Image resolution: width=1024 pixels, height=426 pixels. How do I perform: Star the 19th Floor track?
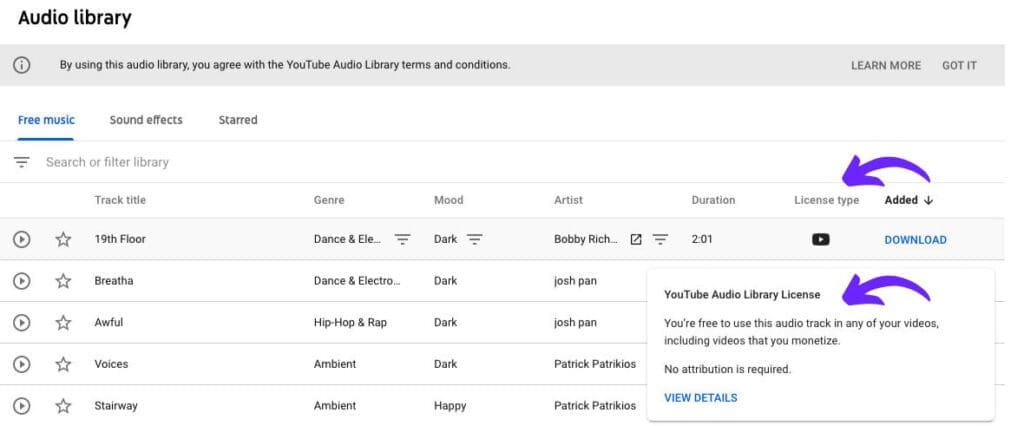[x=63, y=239]
